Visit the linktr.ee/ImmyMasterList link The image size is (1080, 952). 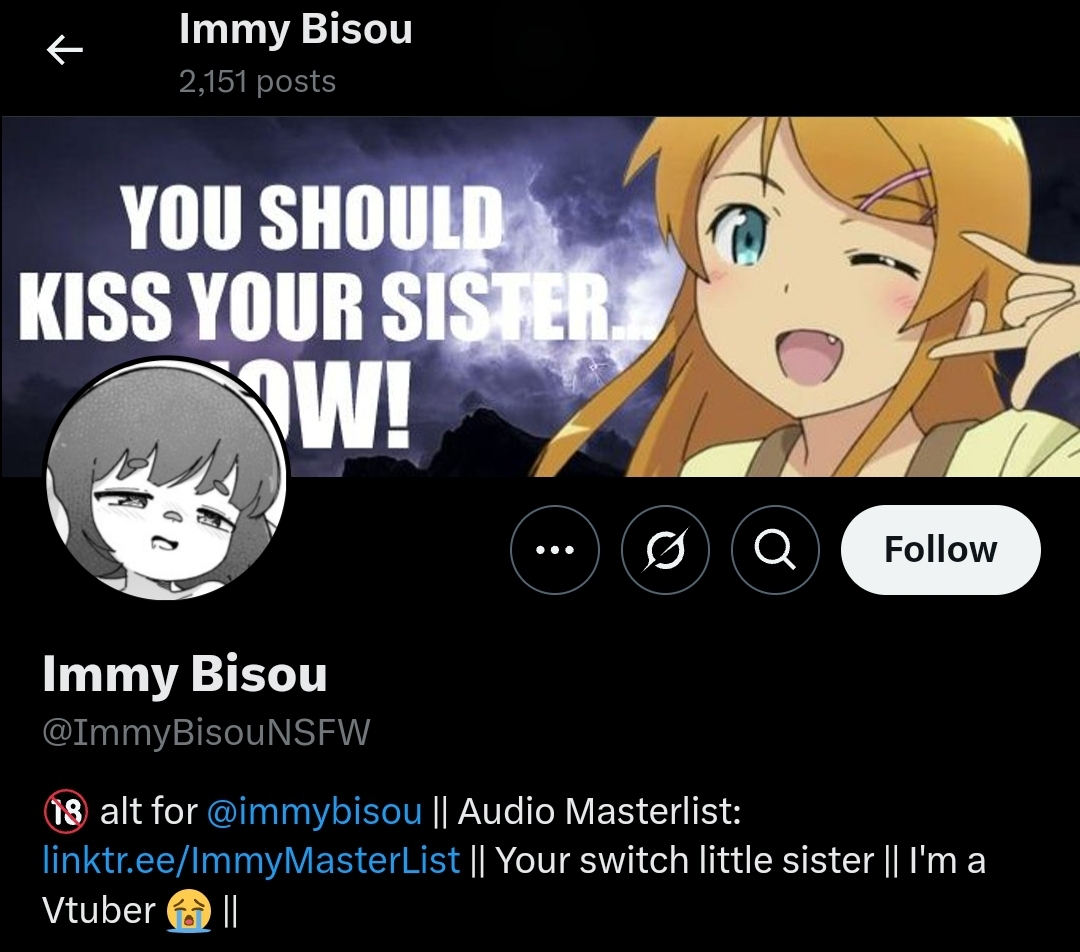(251, 860)
